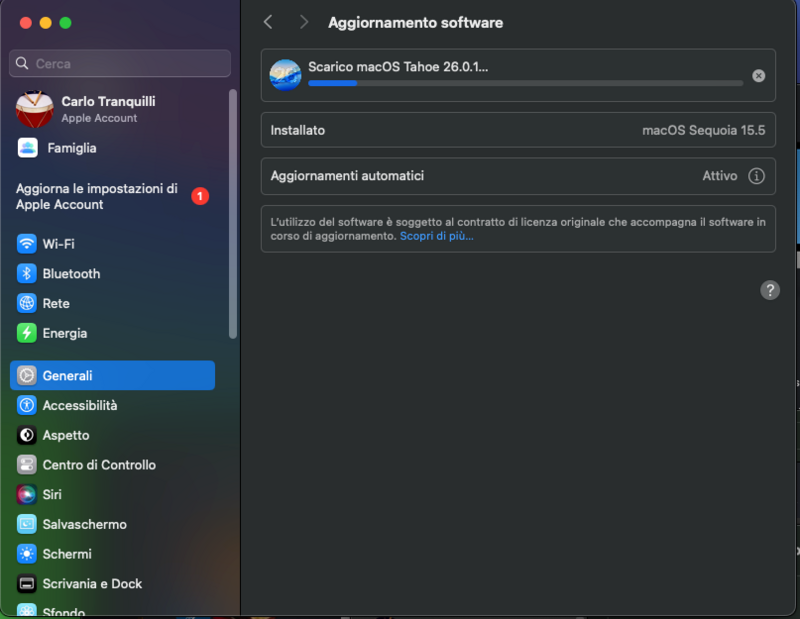Click the macOS Sequoia 15.5 value
Image resolution: width=800 pixels, height=619 pixels.
click(704, 130)
